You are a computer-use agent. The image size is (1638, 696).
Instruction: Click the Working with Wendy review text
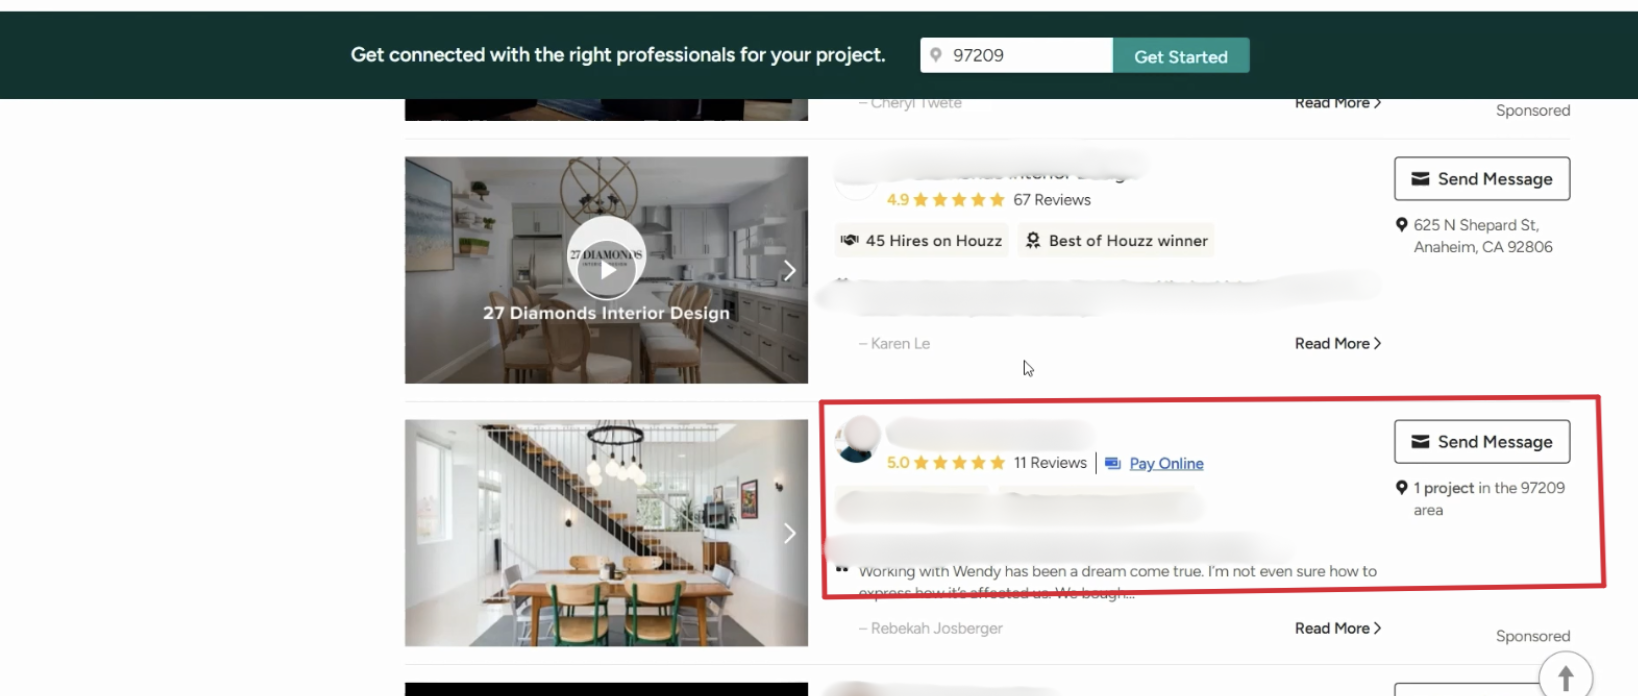tap(1117, 581)
